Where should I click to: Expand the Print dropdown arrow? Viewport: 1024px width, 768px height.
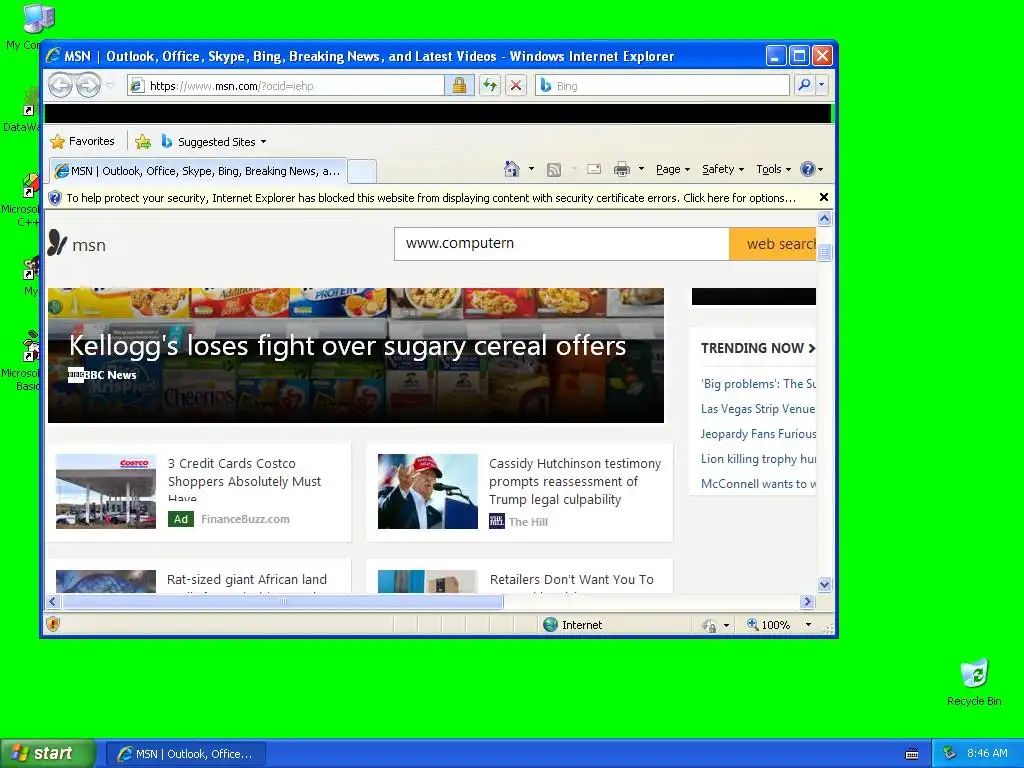(641, 169)
